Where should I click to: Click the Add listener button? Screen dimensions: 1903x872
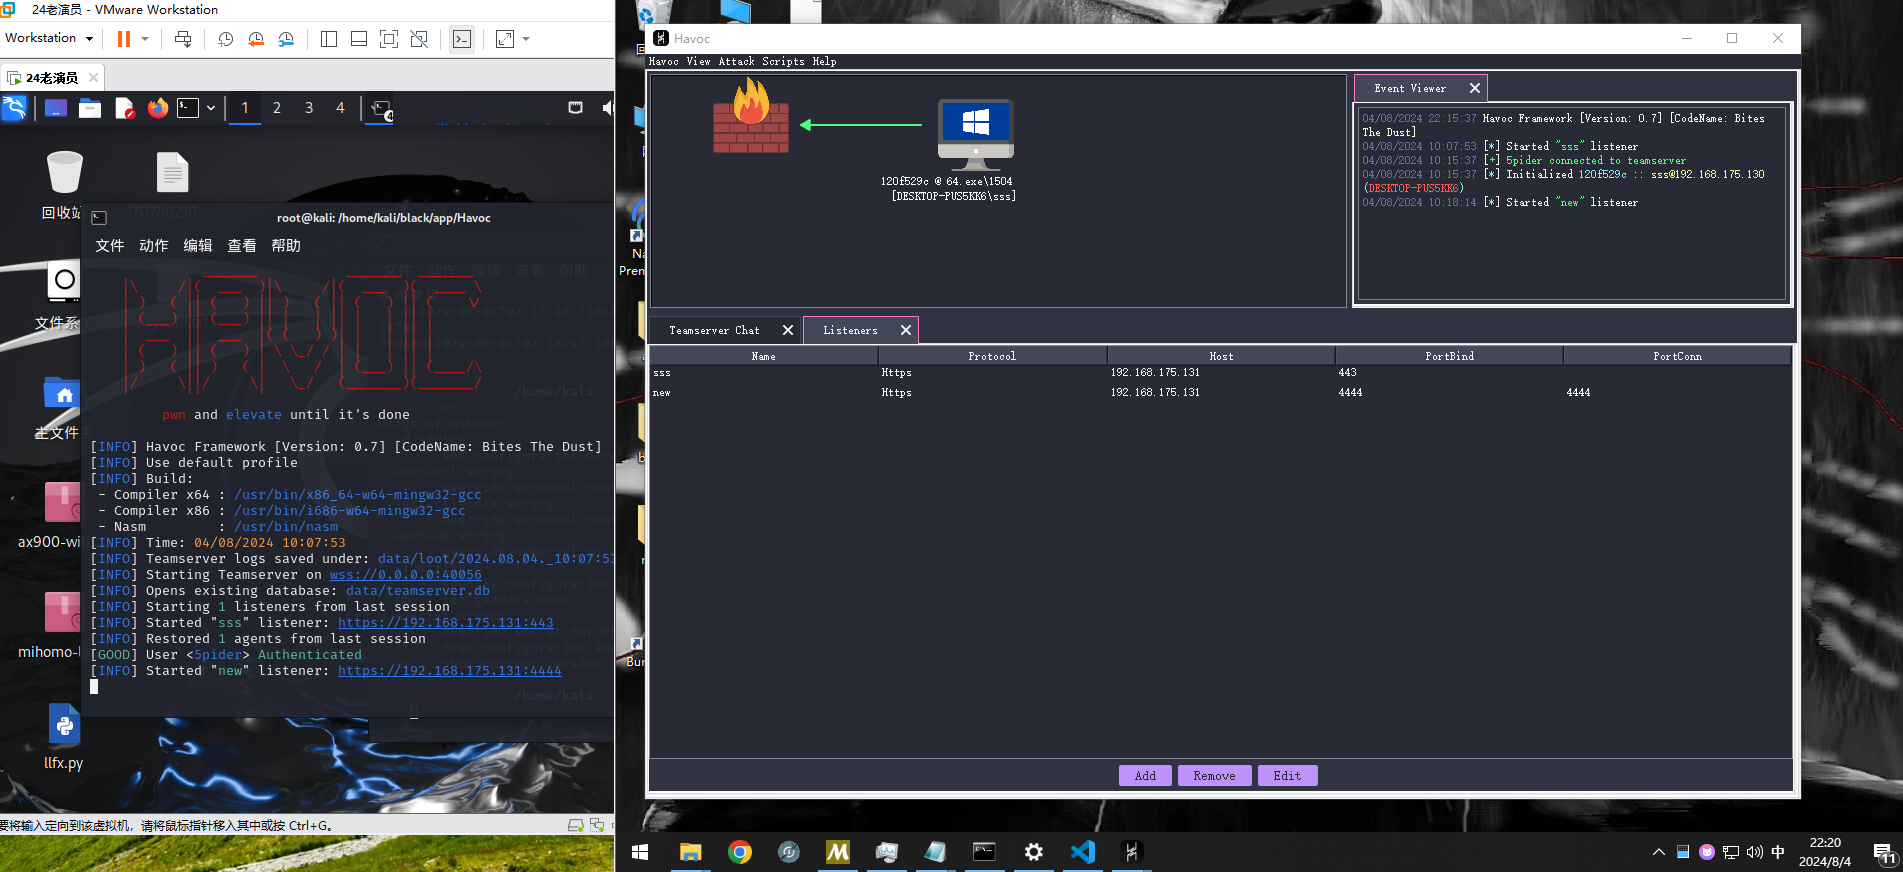coord(1145,776)
